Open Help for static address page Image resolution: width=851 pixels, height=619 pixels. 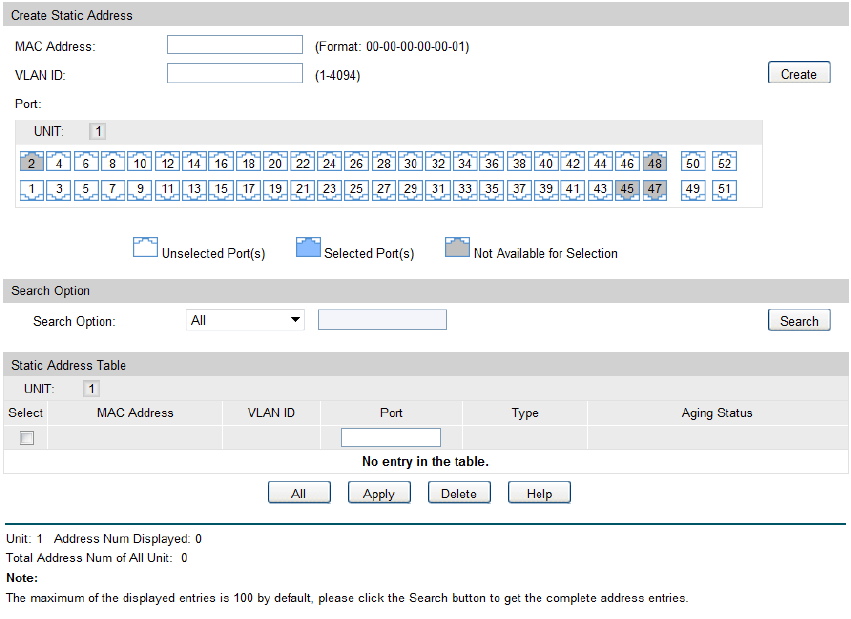click(539, 493)
